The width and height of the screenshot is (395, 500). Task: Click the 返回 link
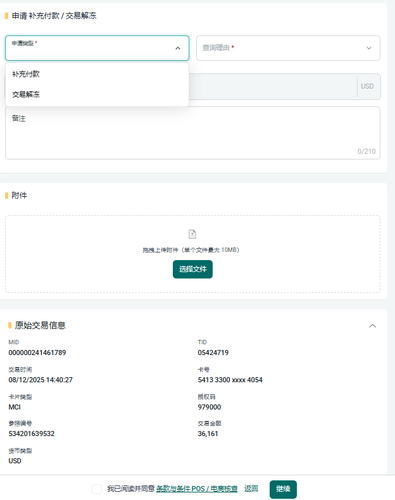click(251, 488)
